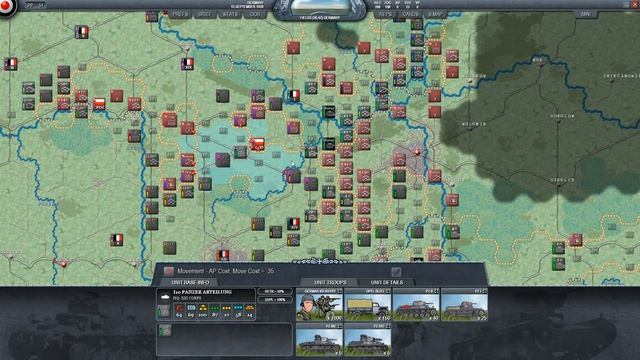
Task: Click the checkmark confirm button on movement bar
Action: pos(396,271)
